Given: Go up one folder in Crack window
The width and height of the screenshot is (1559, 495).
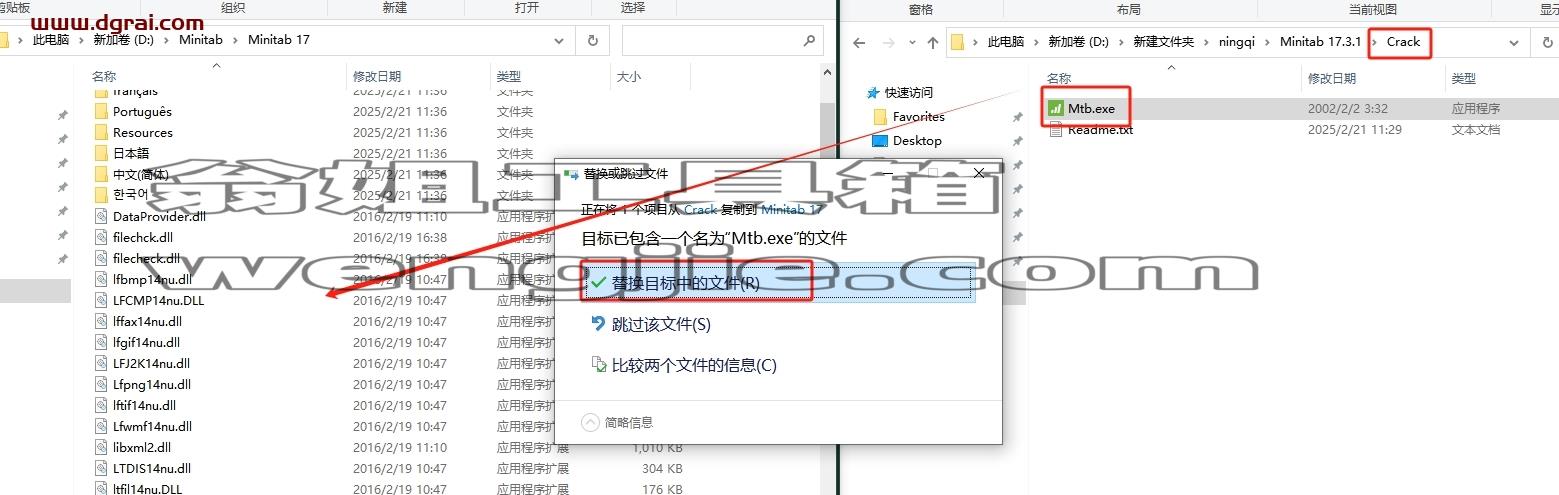Looking at the screenshot, I should [933, 42].
